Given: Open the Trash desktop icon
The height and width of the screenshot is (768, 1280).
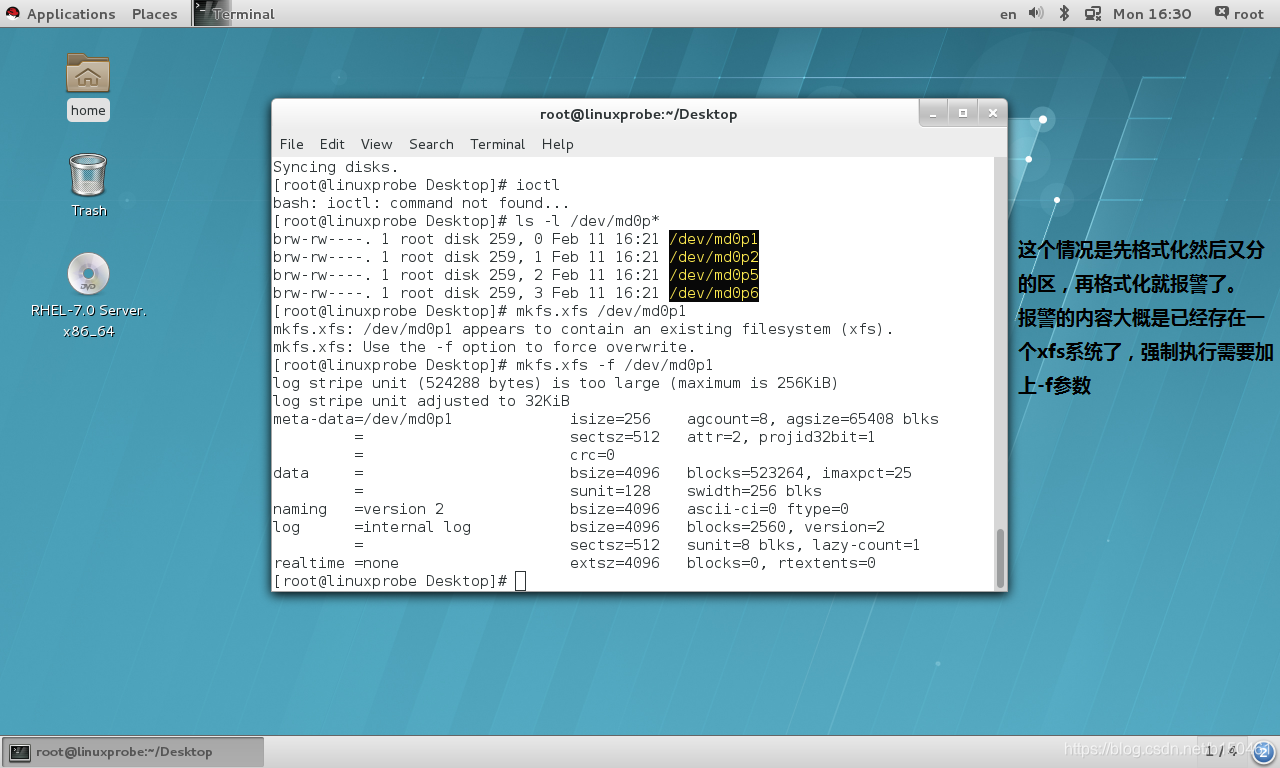Looking at the screenshot, I should tap(88, 175).
